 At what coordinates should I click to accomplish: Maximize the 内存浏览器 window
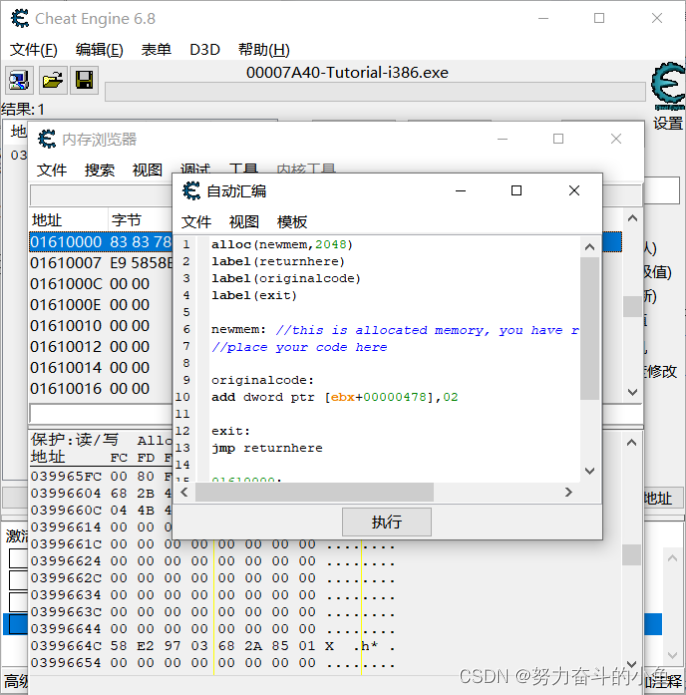[558, 139]
